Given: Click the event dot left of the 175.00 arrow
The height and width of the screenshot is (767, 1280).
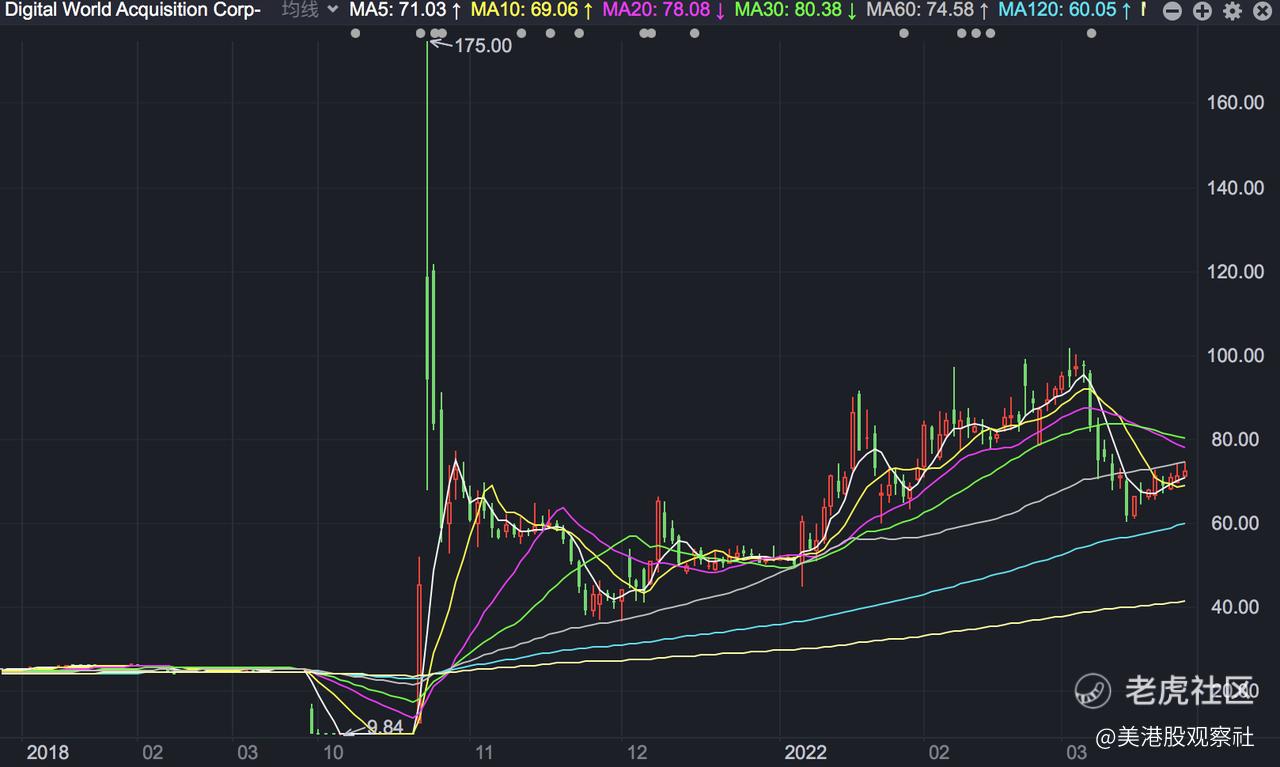Looking at the screenshot, I should point(422,34).
